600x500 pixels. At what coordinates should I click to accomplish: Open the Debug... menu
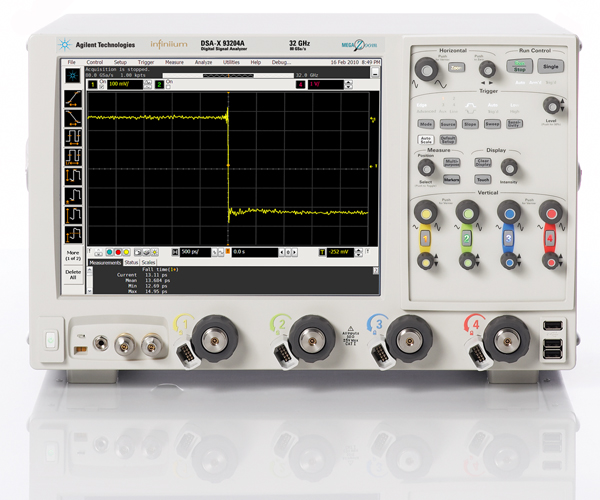point(281,62)
